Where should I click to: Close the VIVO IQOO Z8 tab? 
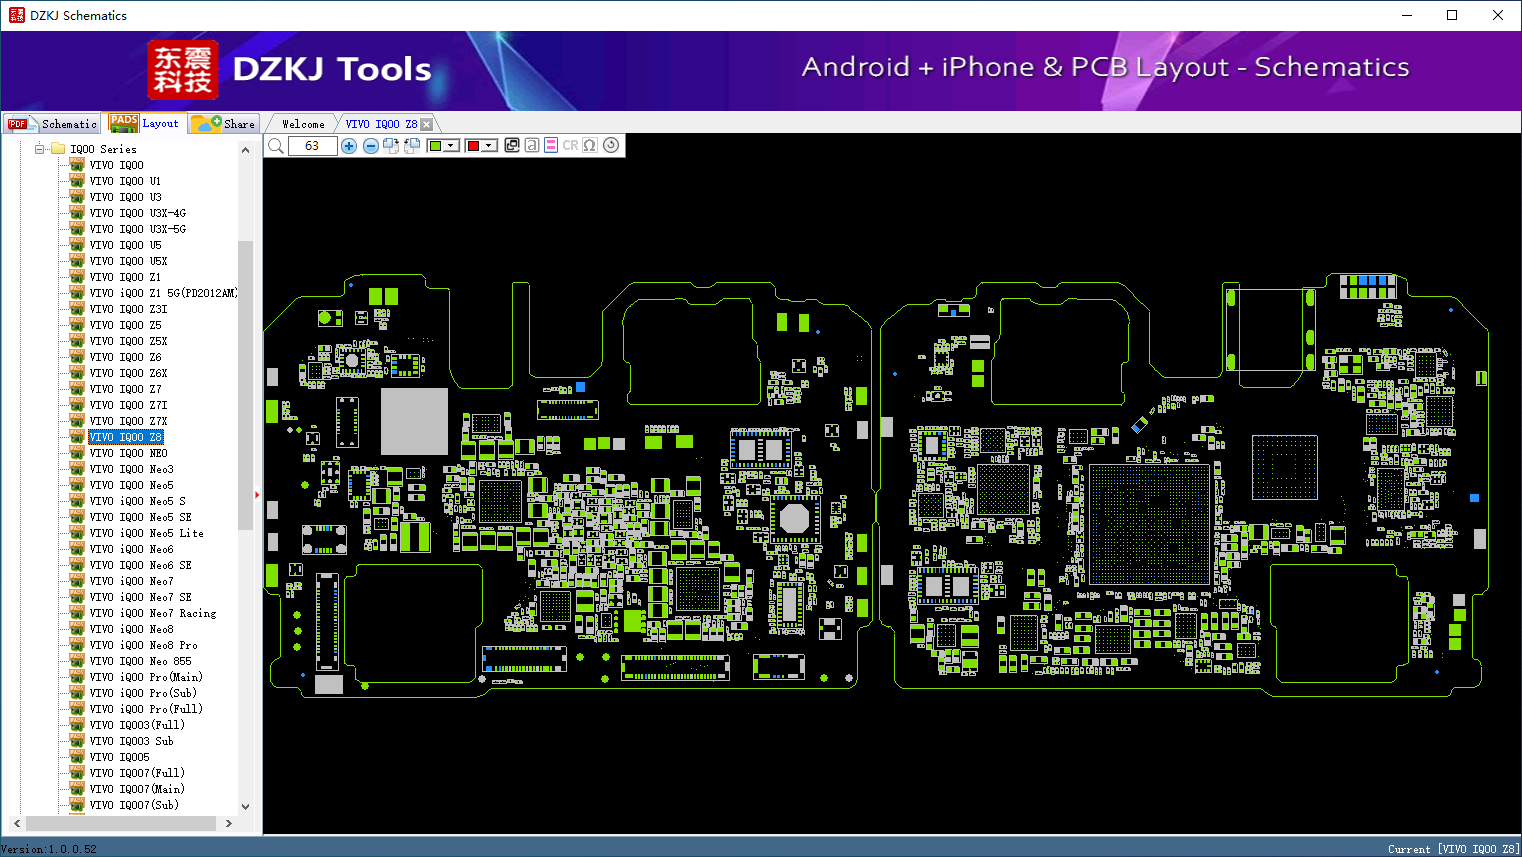tap(427, 124)
